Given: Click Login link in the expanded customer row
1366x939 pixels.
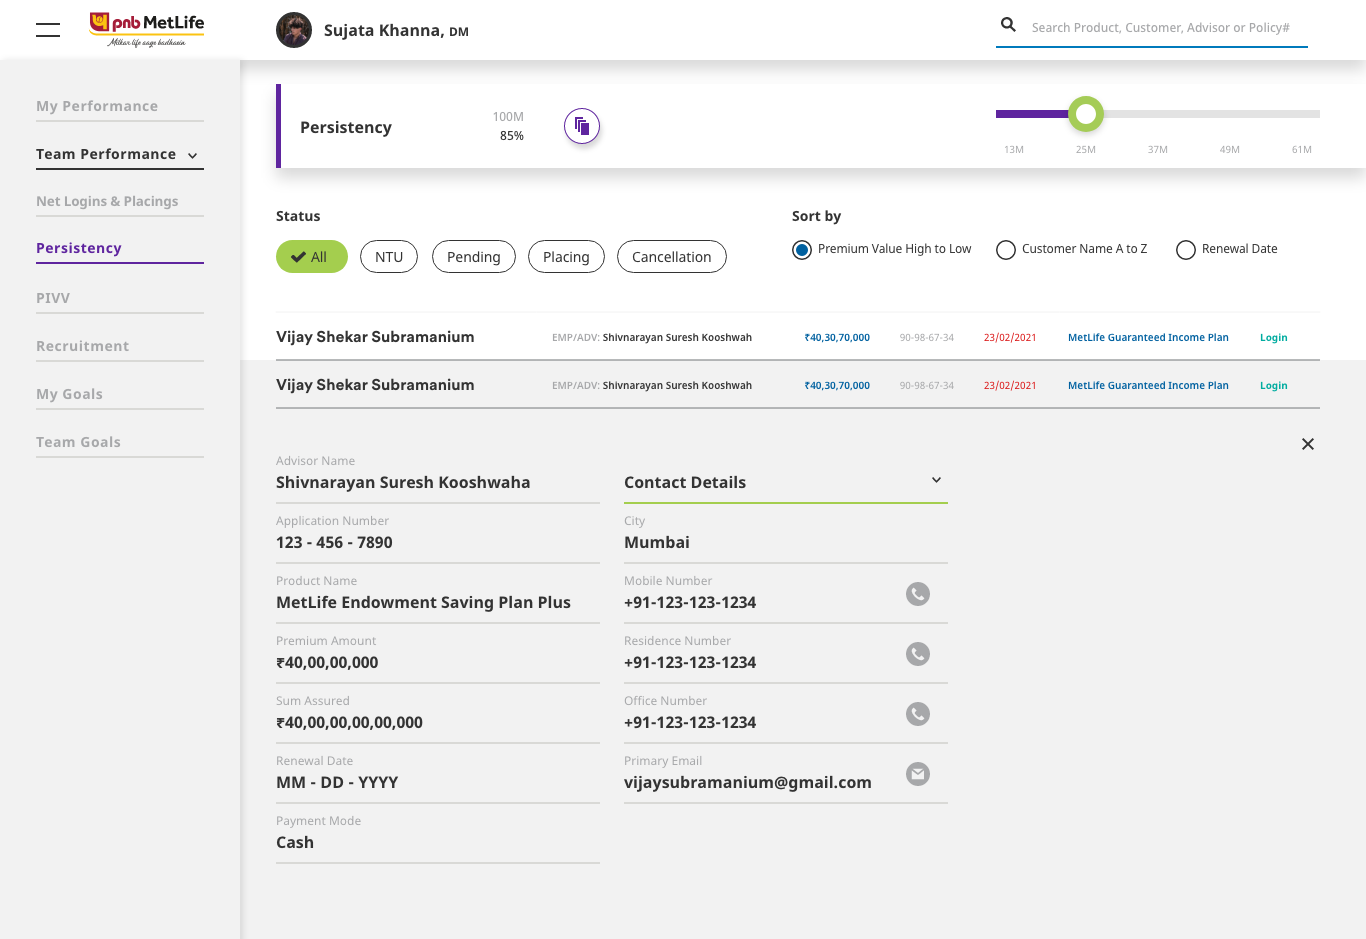Looking at the screenshot, I should coord(1274,385).
